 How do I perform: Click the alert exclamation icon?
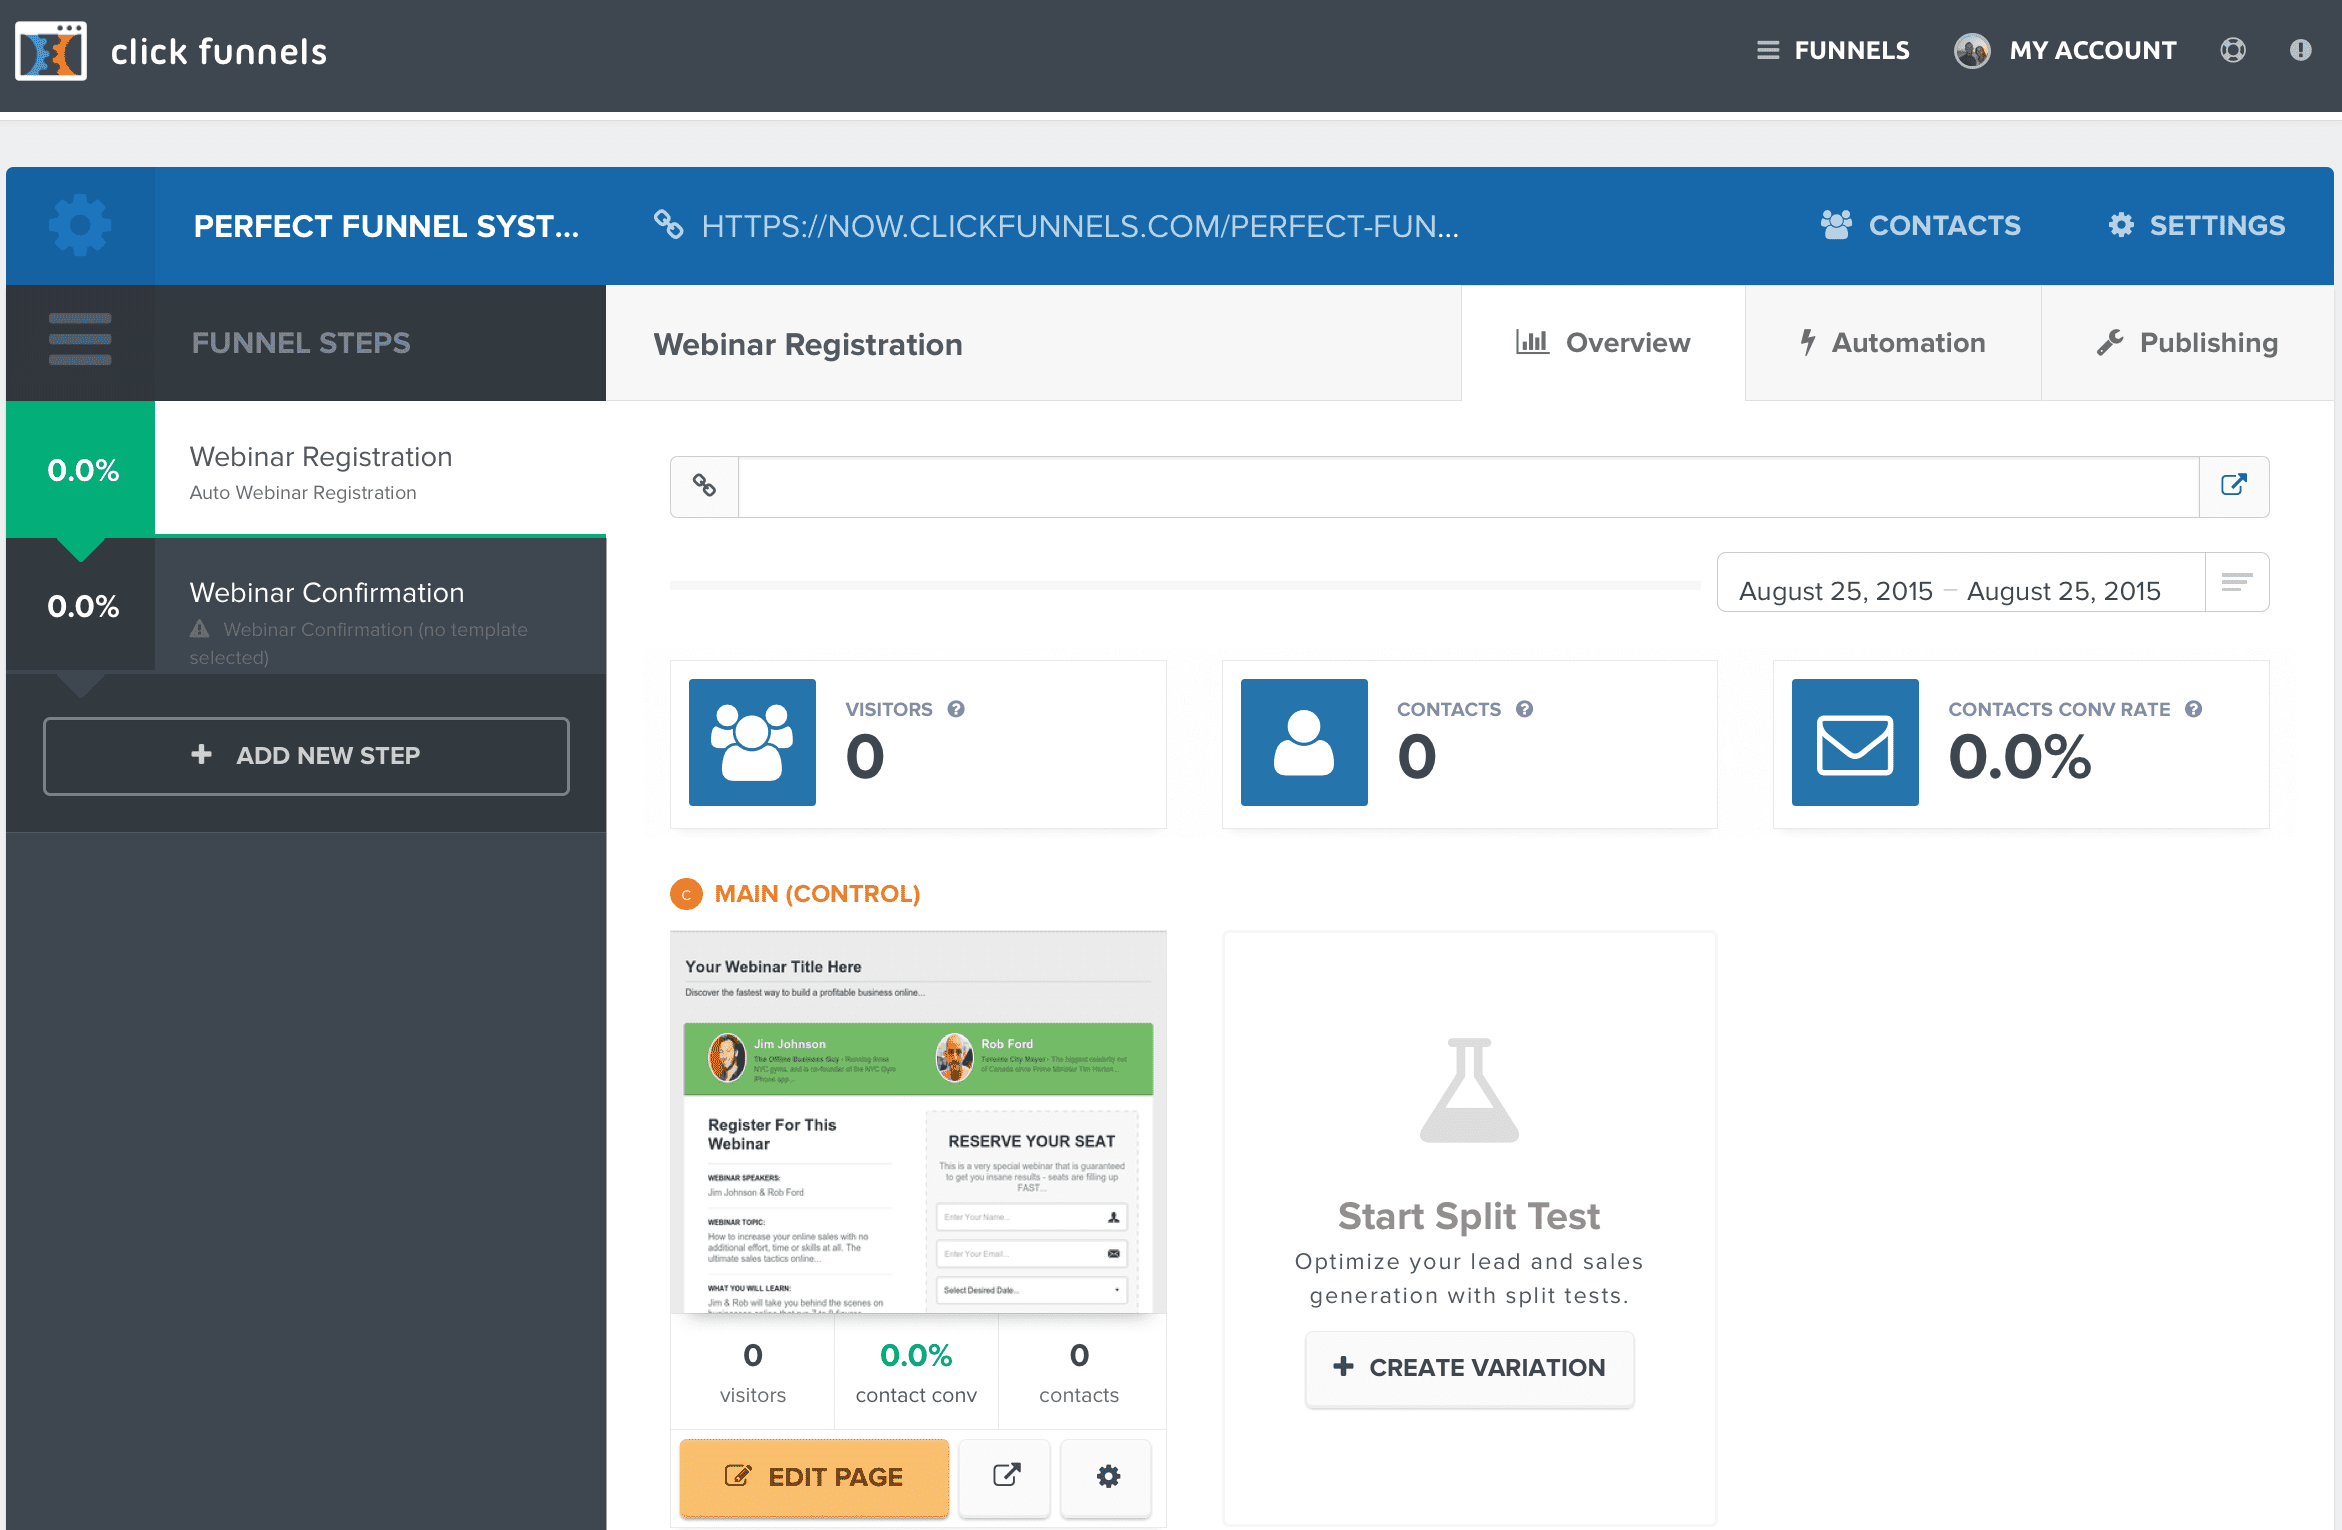tap(2301, 50)
